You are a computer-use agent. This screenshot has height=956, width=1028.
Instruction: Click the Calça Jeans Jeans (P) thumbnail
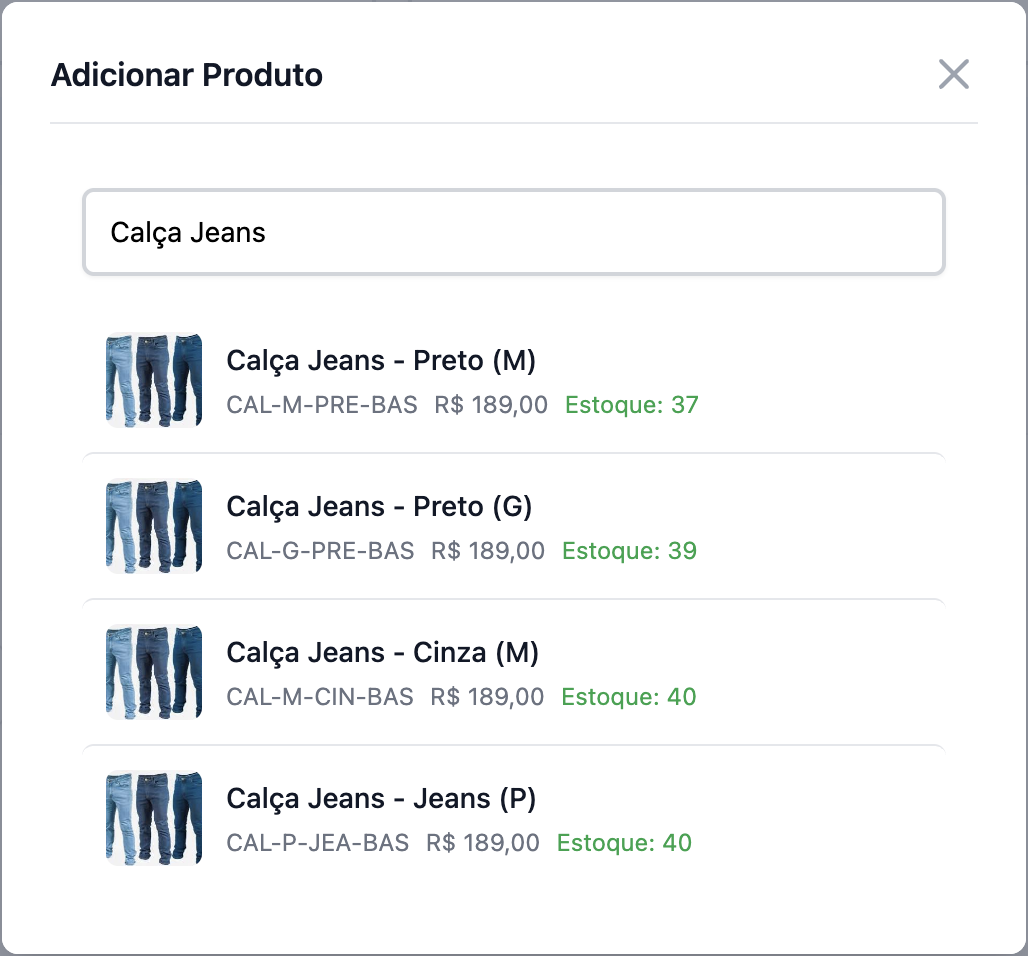154,818
